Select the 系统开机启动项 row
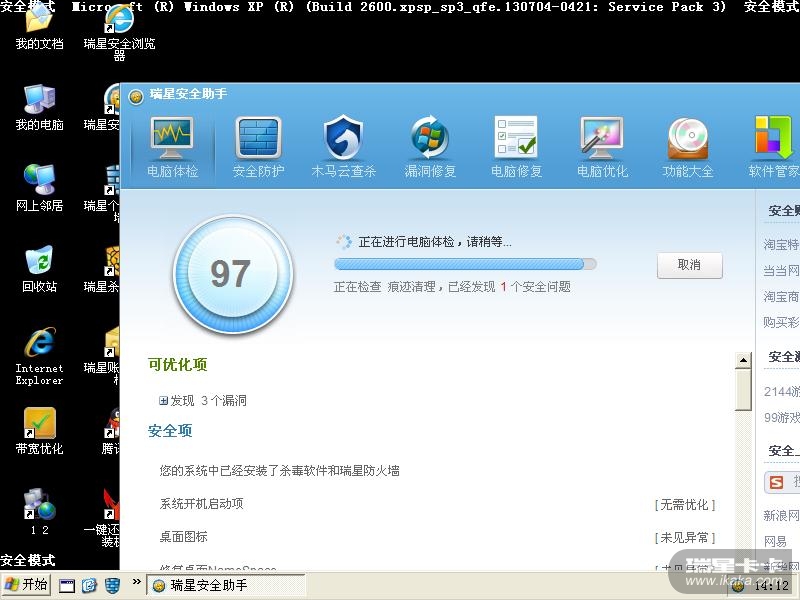The image size is (800, 600). [x=437, y=505]
